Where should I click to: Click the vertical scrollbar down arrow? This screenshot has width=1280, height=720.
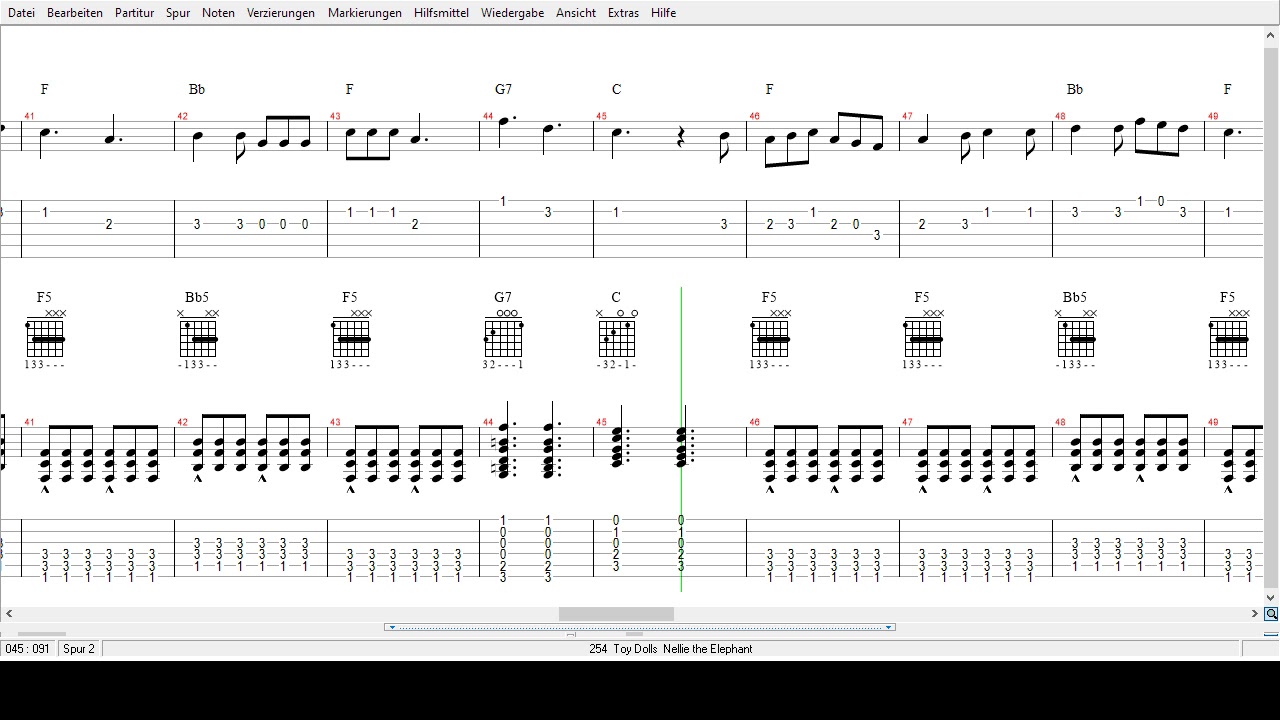pyautogui.click(x=1271, y=598)
